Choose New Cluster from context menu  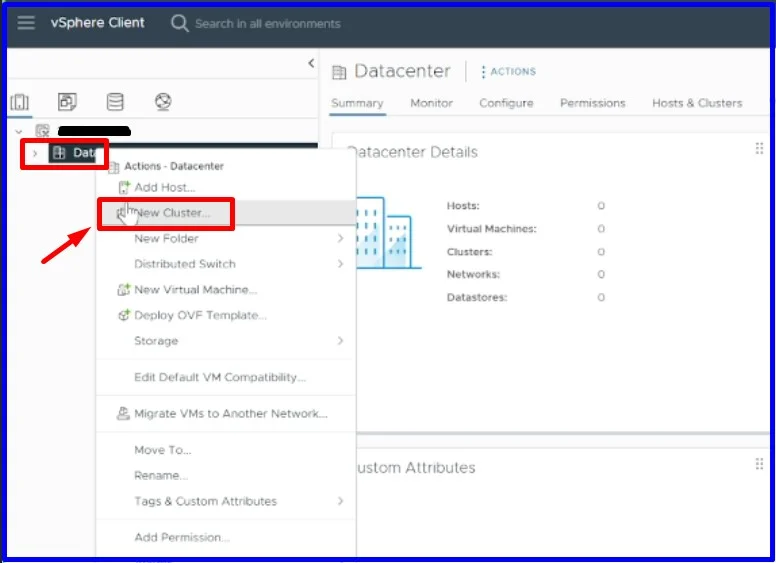(172, 213)
